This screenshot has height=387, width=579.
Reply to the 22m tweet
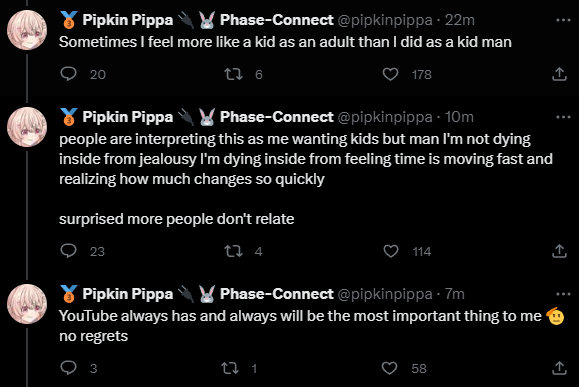coord(69,74)
